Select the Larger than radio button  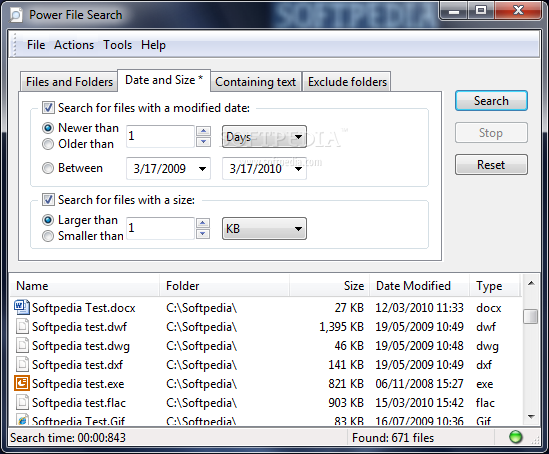coord(48,220)
